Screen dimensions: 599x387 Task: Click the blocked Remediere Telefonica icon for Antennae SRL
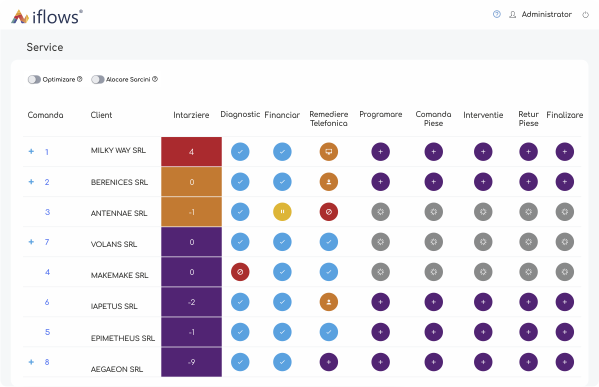point(329,212)
